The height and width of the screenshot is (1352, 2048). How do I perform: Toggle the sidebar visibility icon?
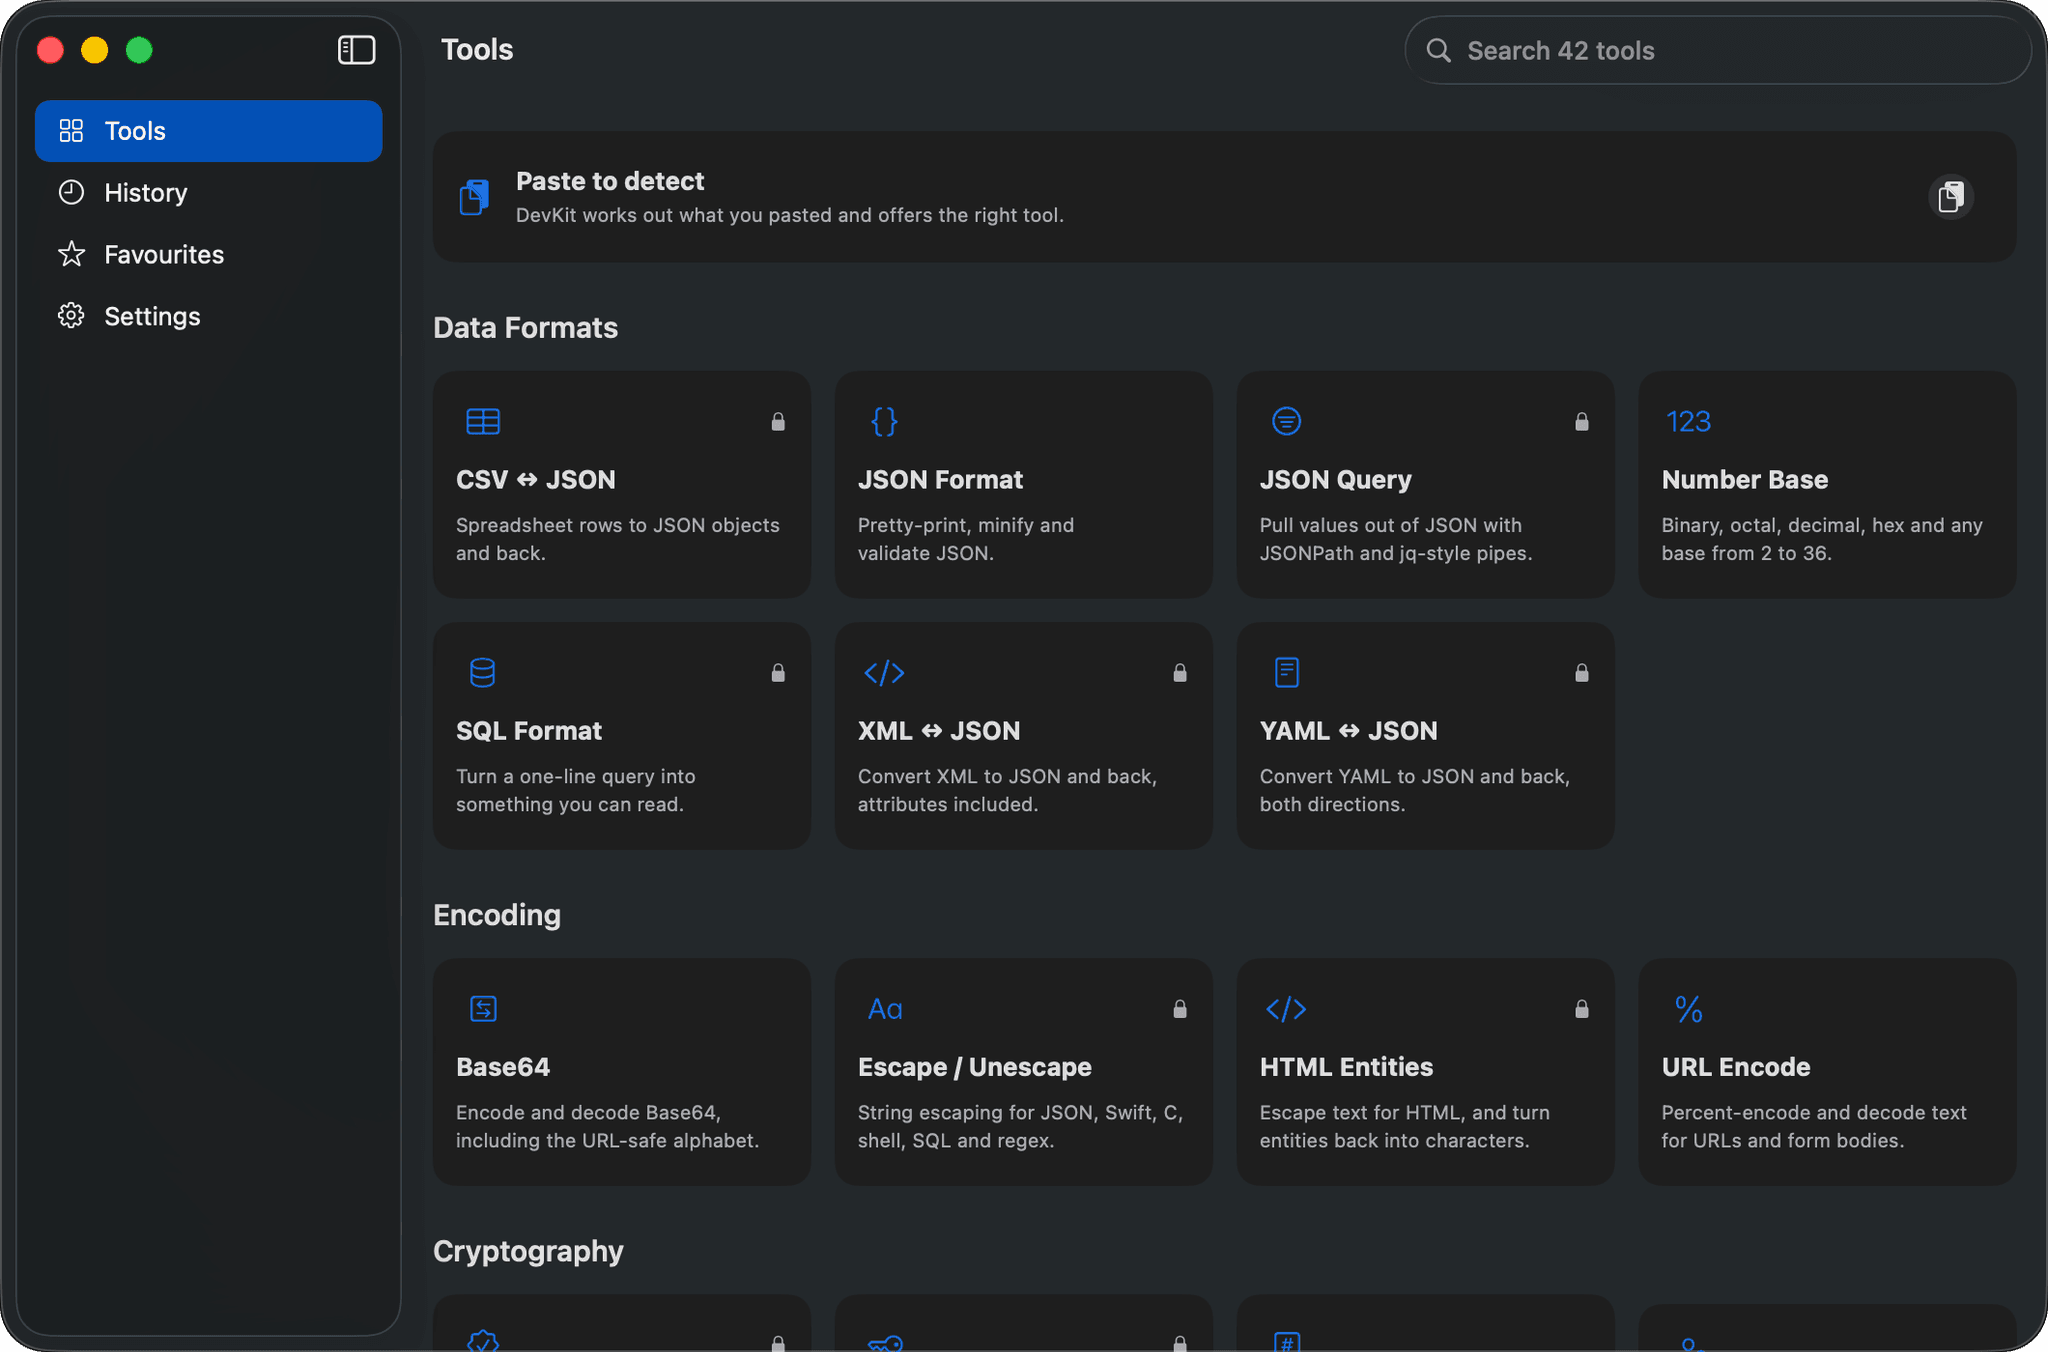356,50
